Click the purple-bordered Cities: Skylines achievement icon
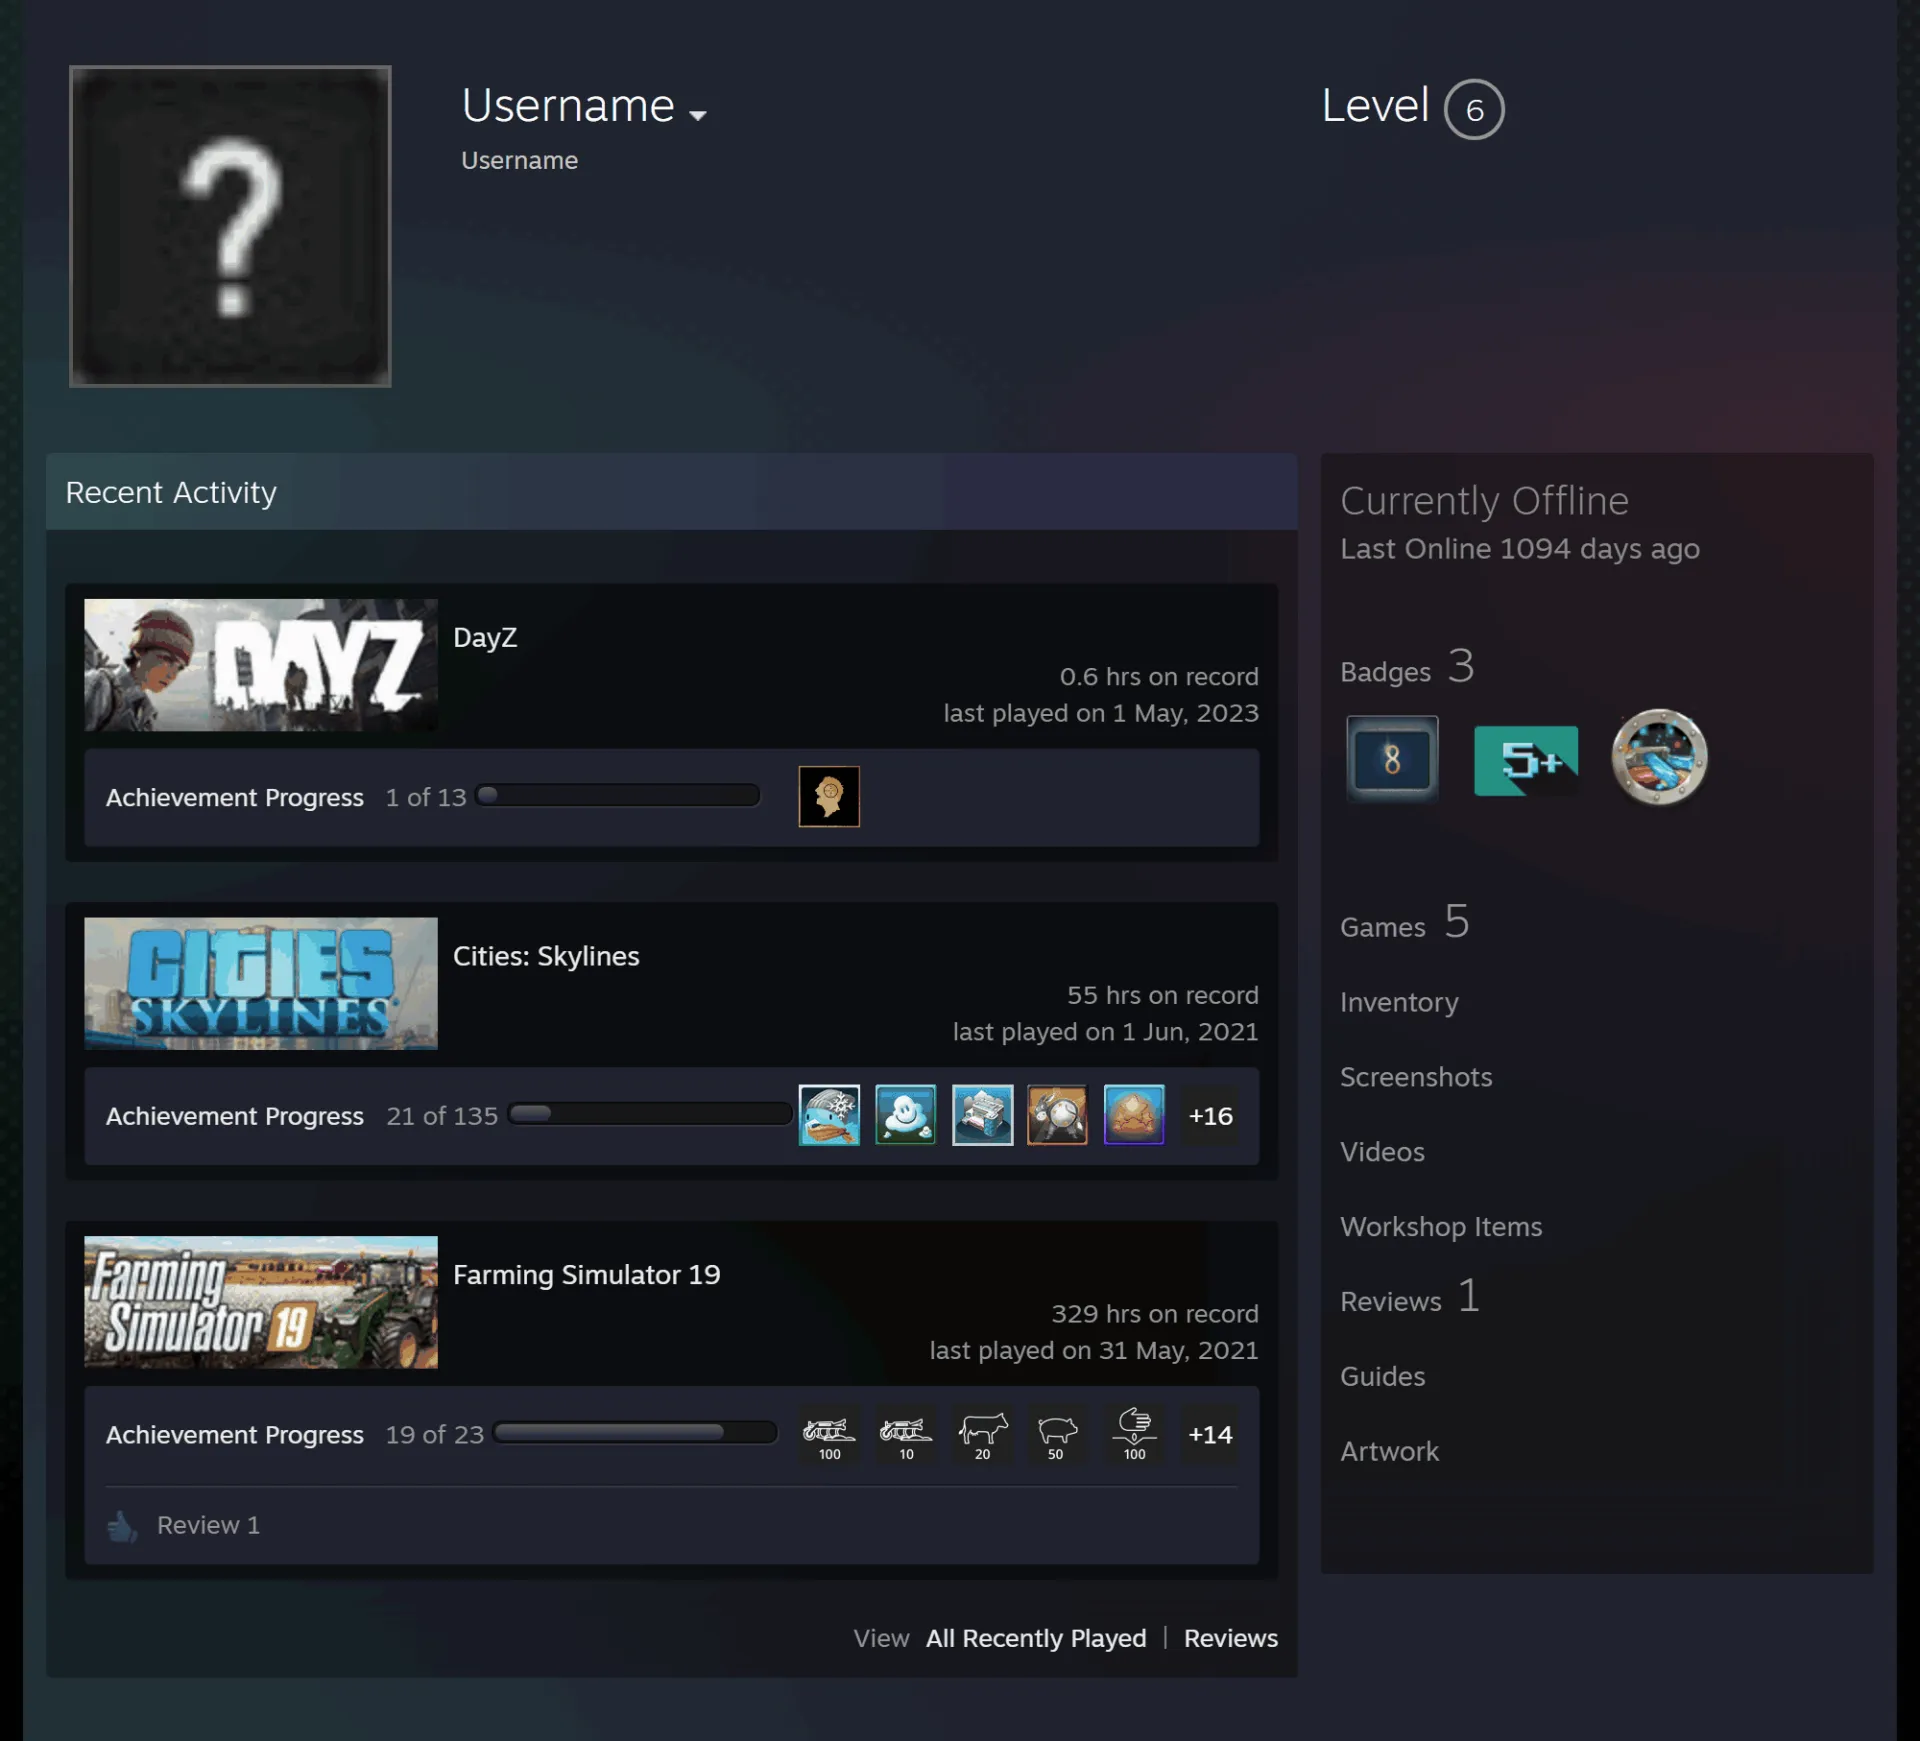1920x1741 pixels. click(x=1134, y=1115)
